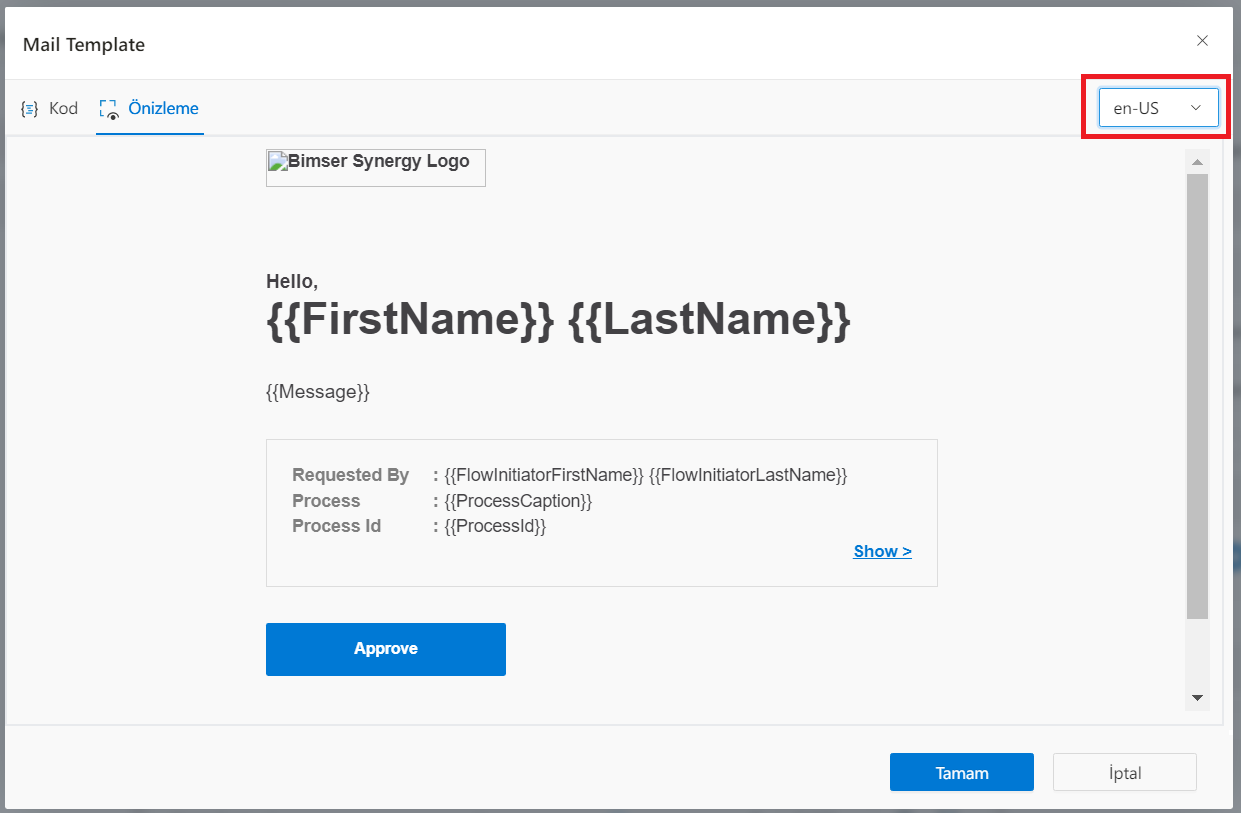1241x813 pixels.
Task: Click the {{FirstName}} {{LastName}} heading
Action: coord(558,320)
